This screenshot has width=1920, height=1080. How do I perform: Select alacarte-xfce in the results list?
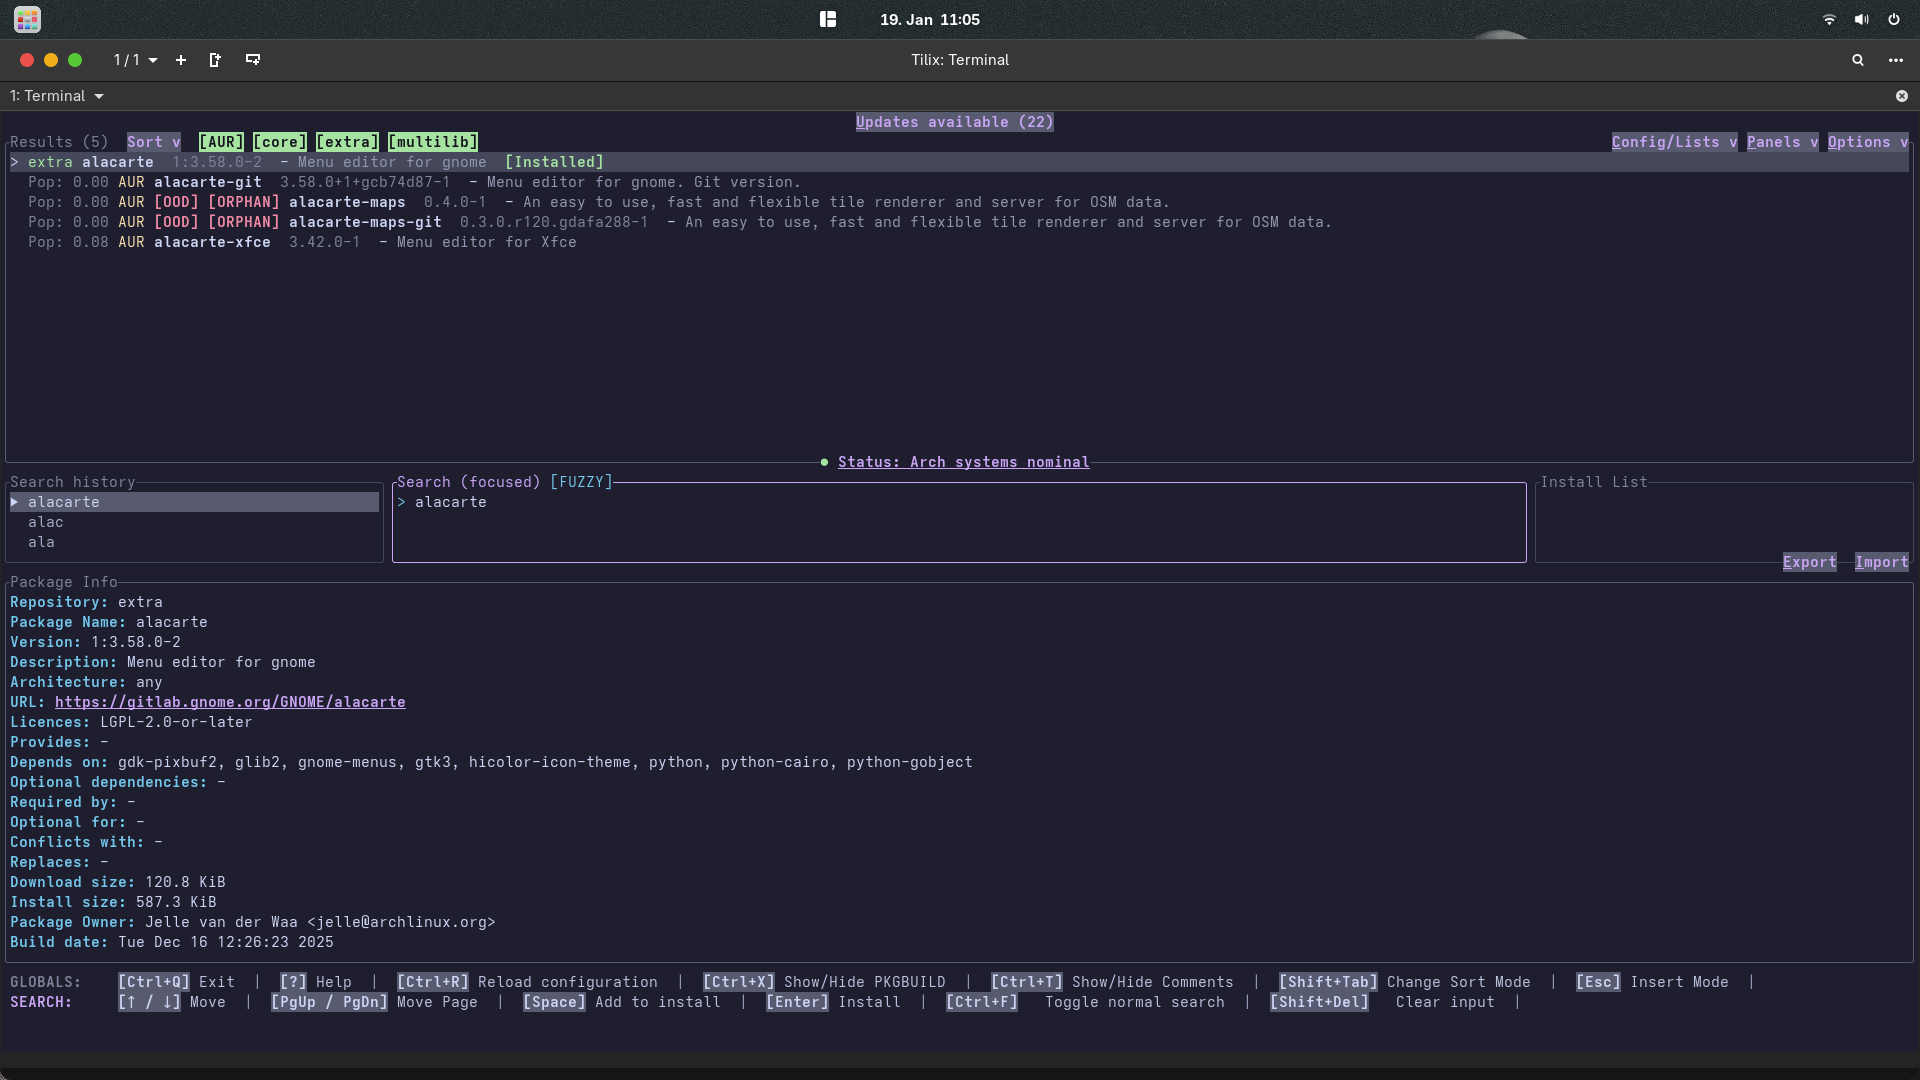(212, 242)
